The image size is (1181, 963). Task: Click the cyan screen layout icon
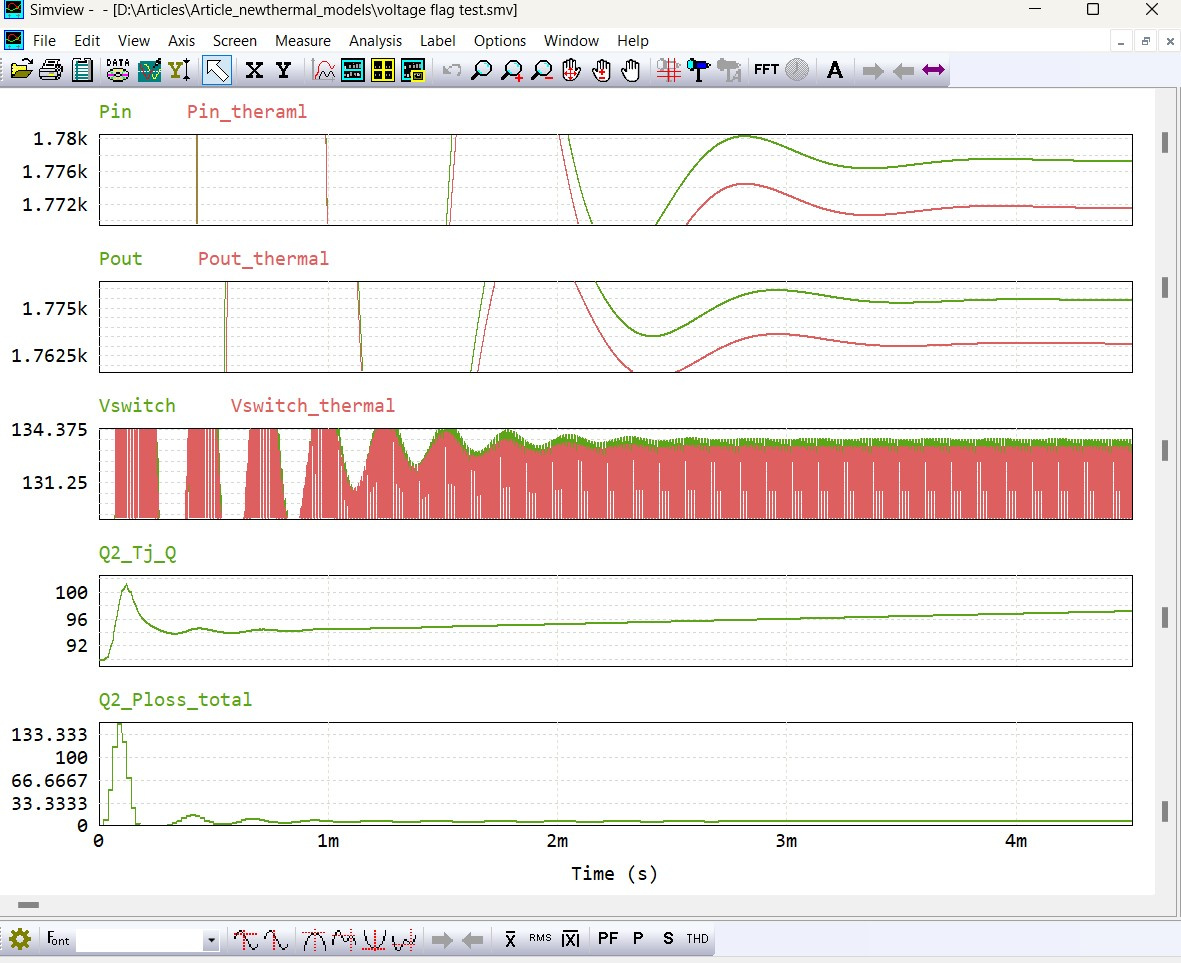(352, 70)
